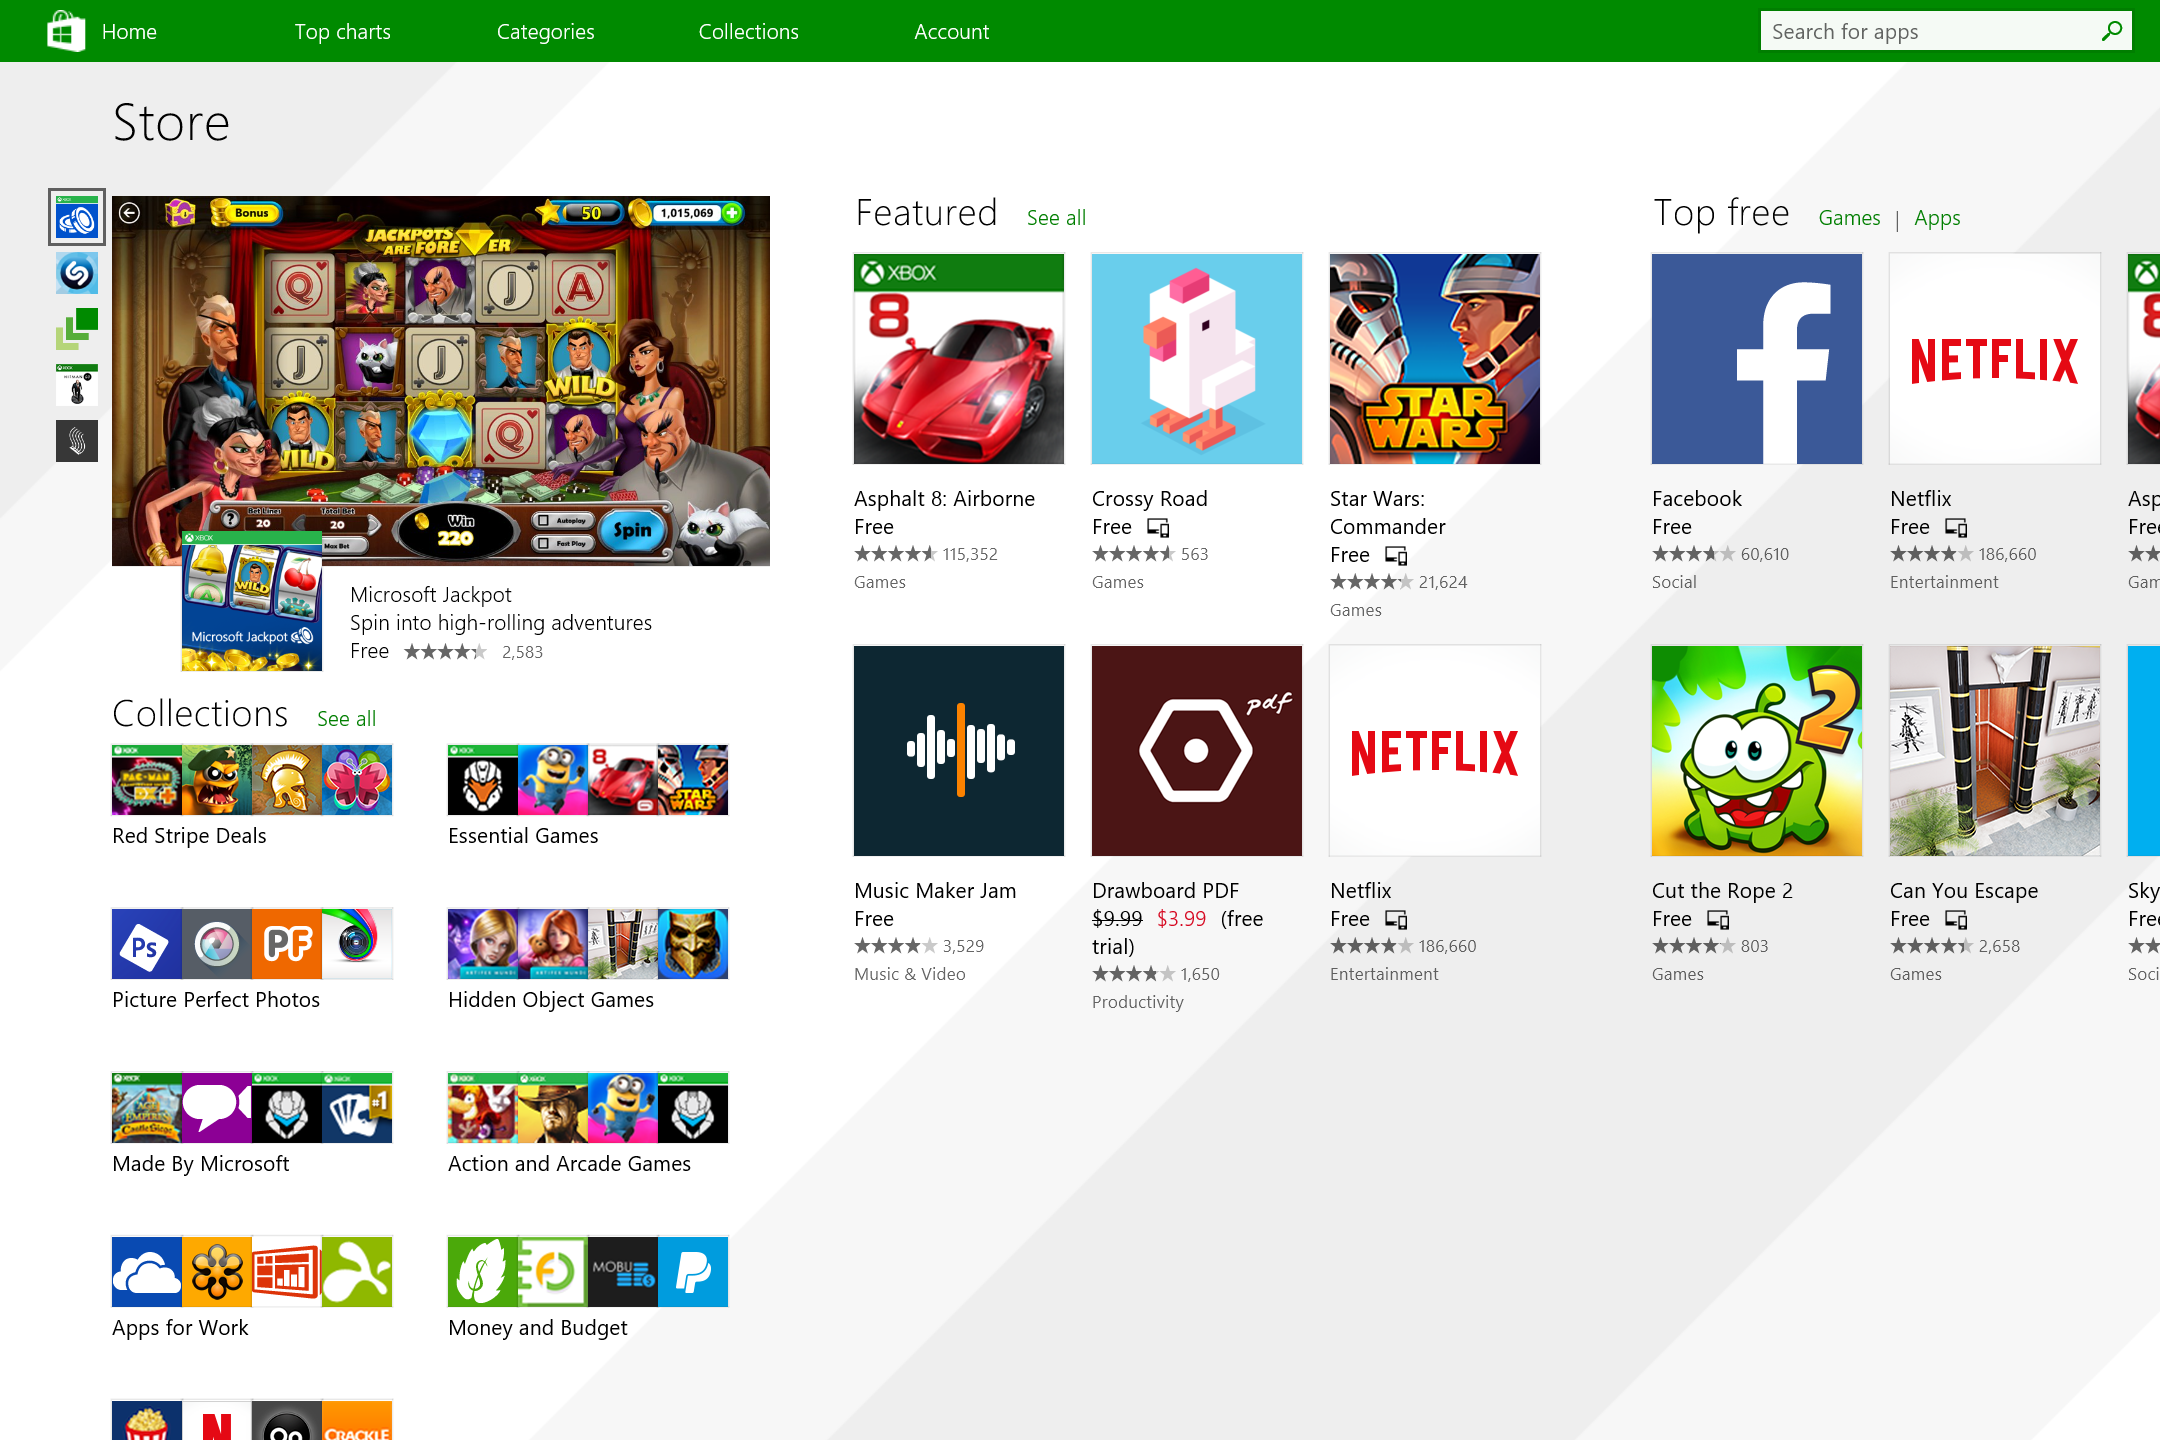The height and width of the screenshot is (1440, 2160).
Task: Click the Crossy Road title
Action: (x=1149, y=499)
